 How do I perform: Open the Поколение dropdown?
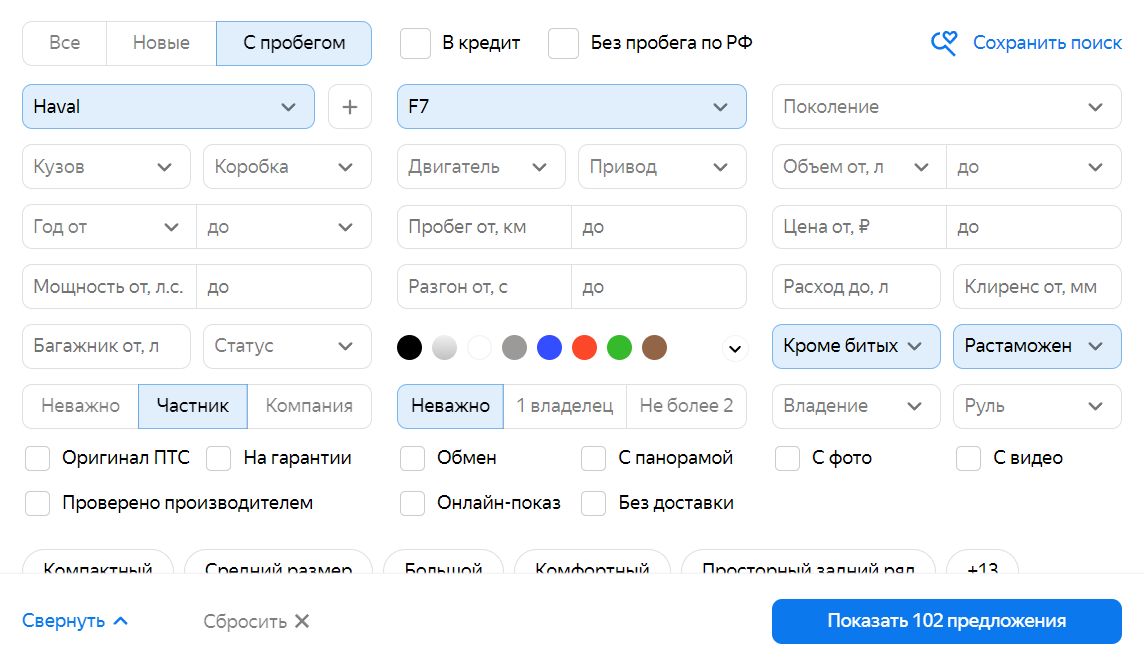coord(947,107)
